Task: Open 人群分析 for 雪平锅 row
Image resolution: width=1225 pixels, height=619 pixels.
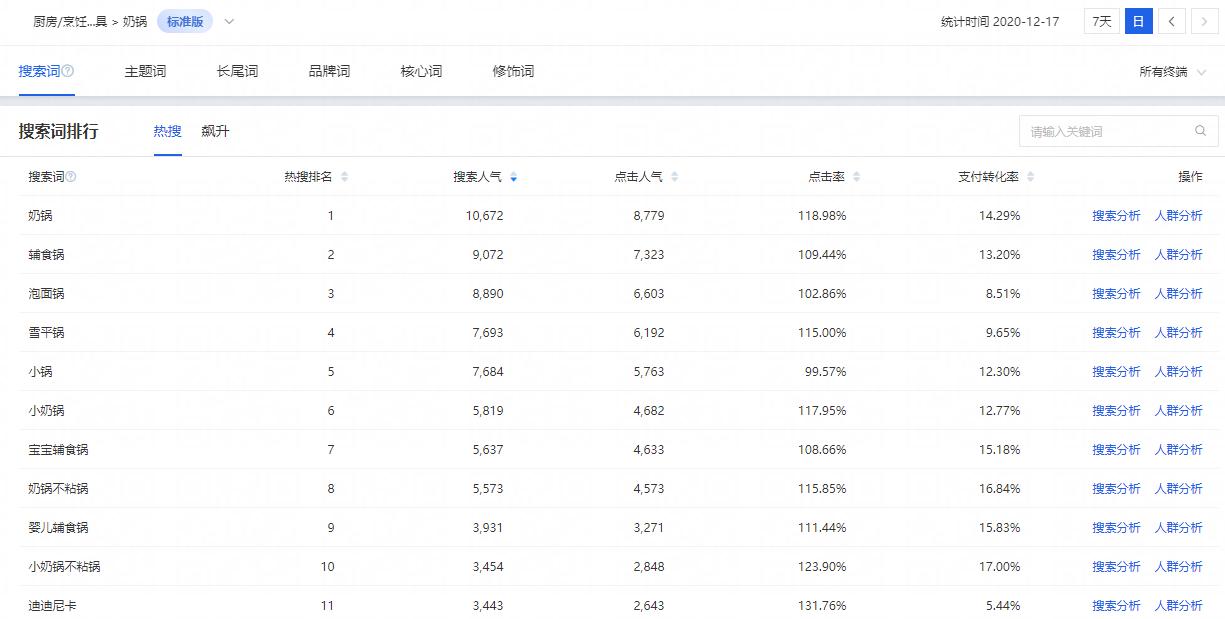Action: click(1178, 333)
